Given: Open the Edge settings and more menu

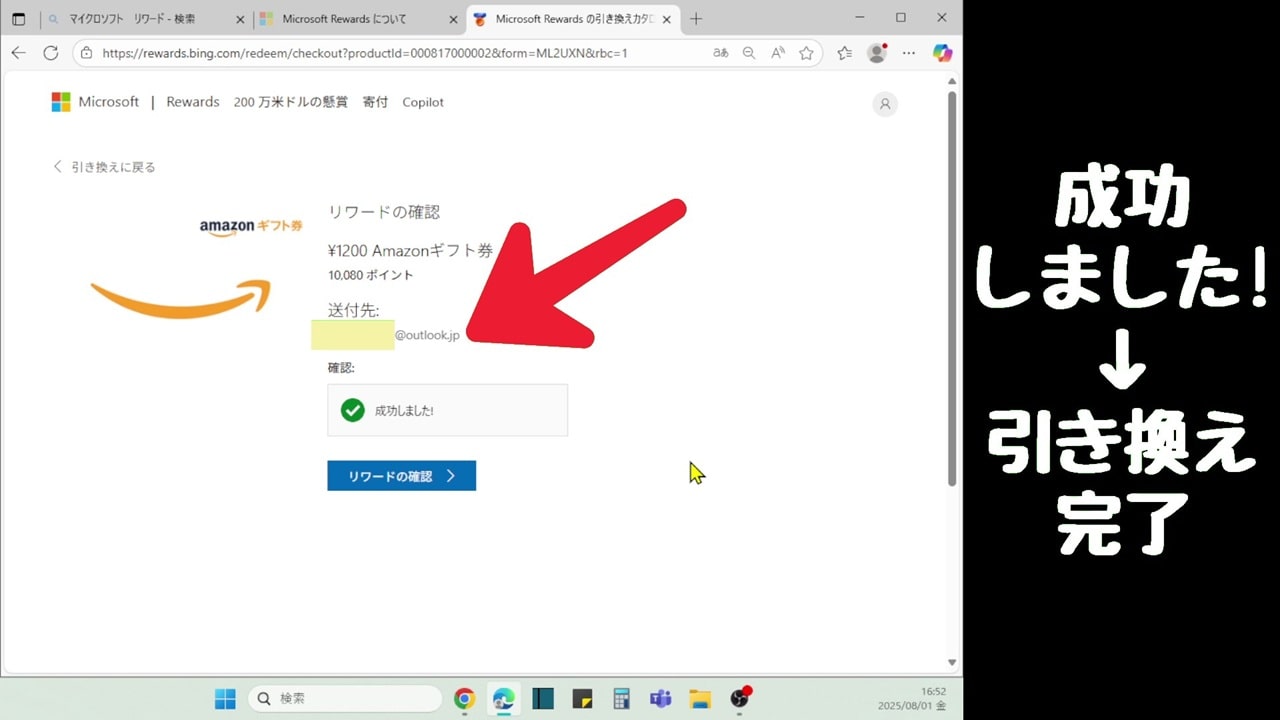Looking at the screenshot, I should pyautogui.click(x=908, y=53).
